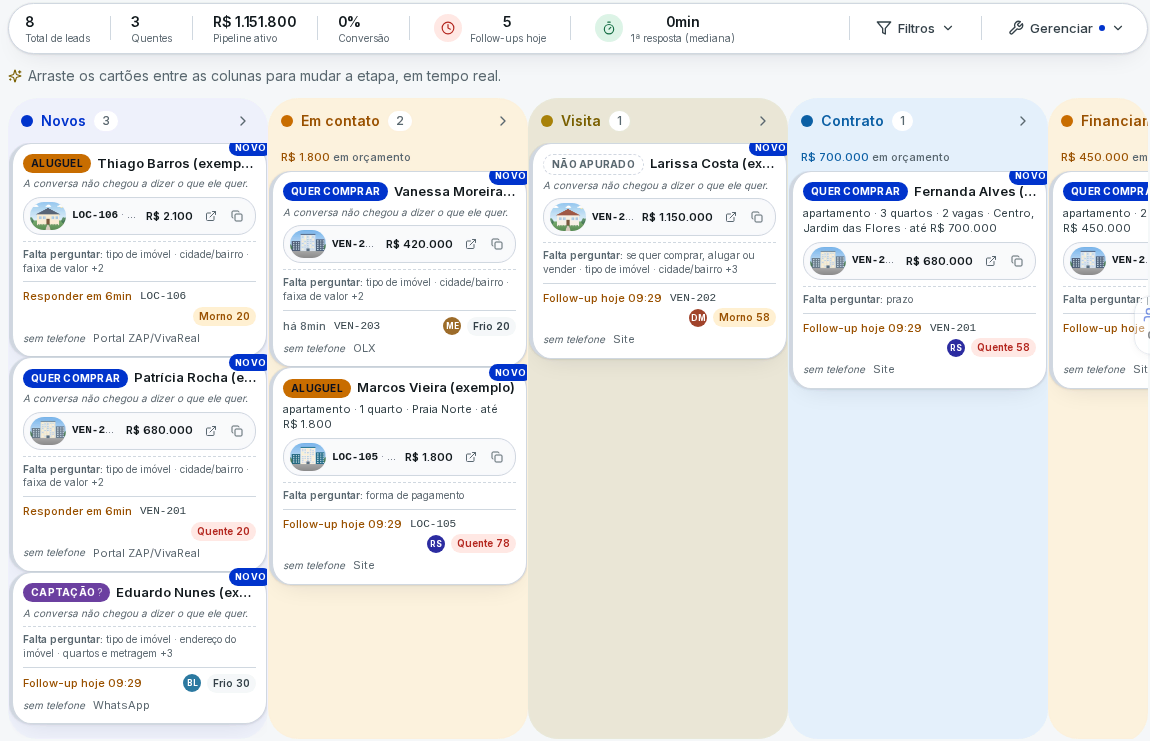The image size is (1150, 741).
Task: Click Frio 20 badge on Vanessa card
Action: pos(491,326)
